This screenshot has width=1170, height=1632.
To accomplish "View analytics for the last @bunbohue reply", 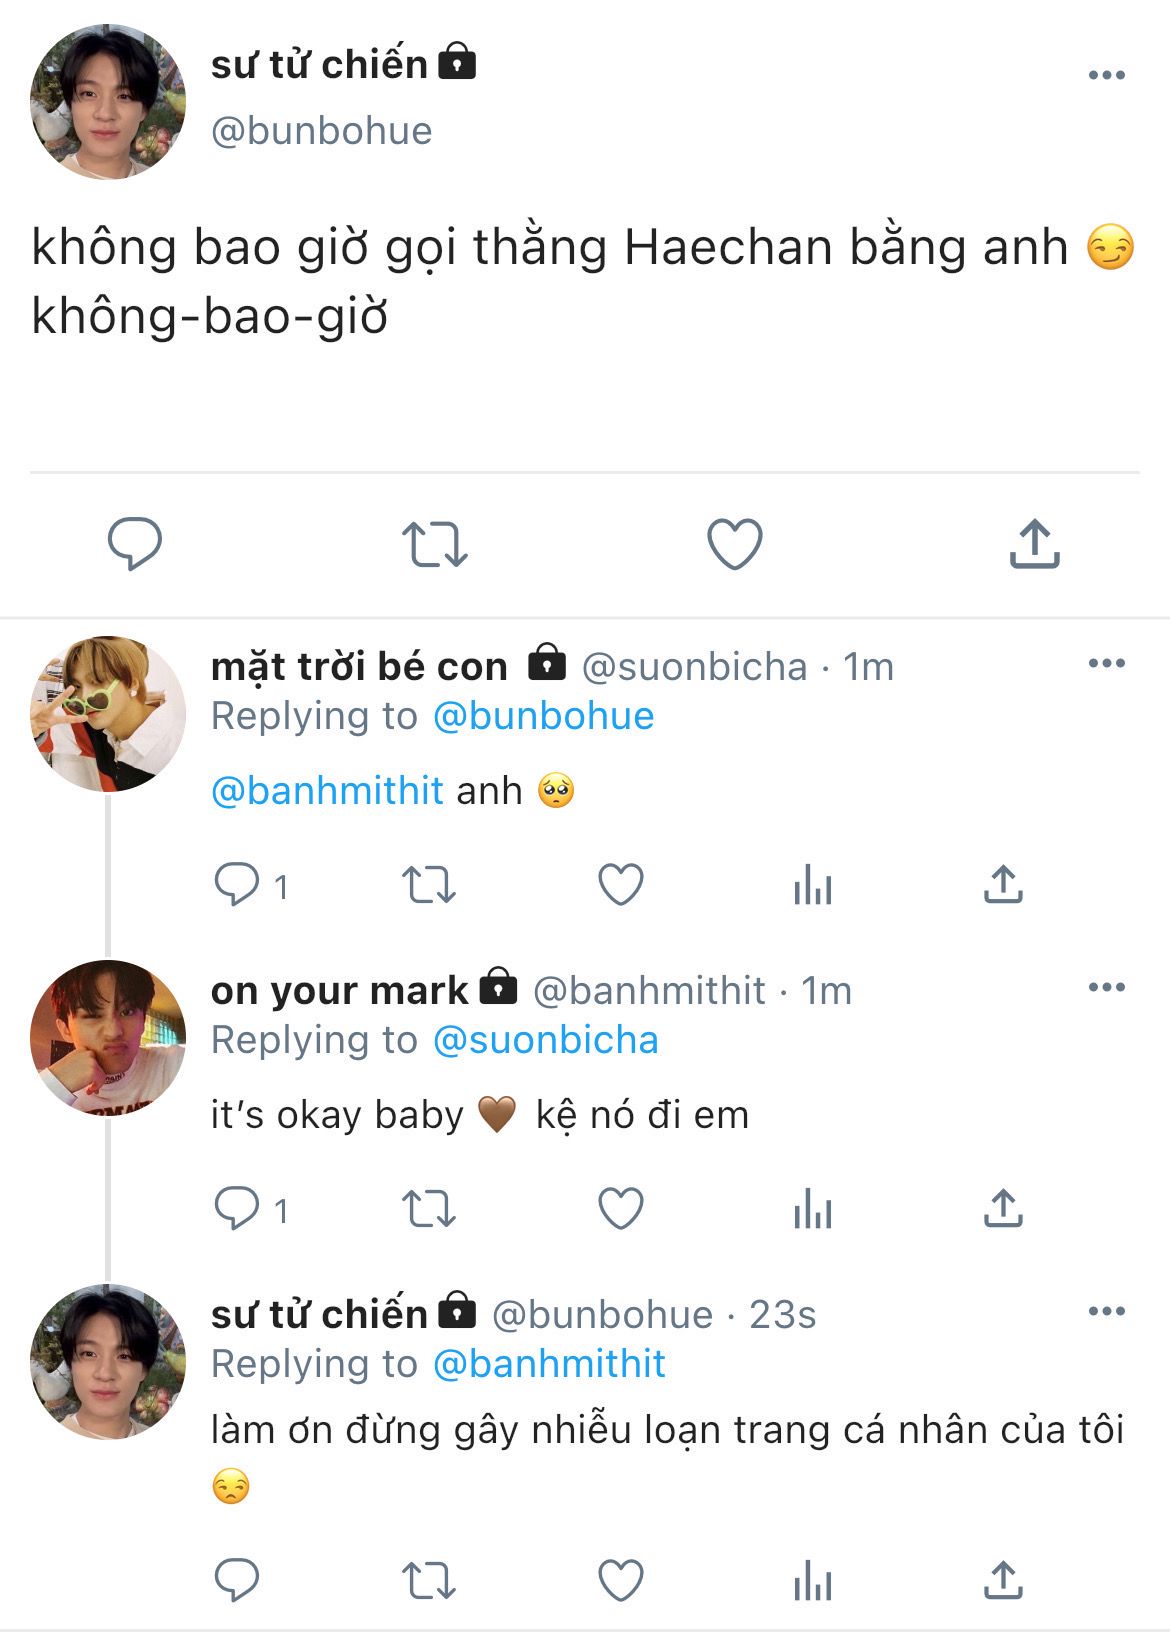I will 812,1581.
